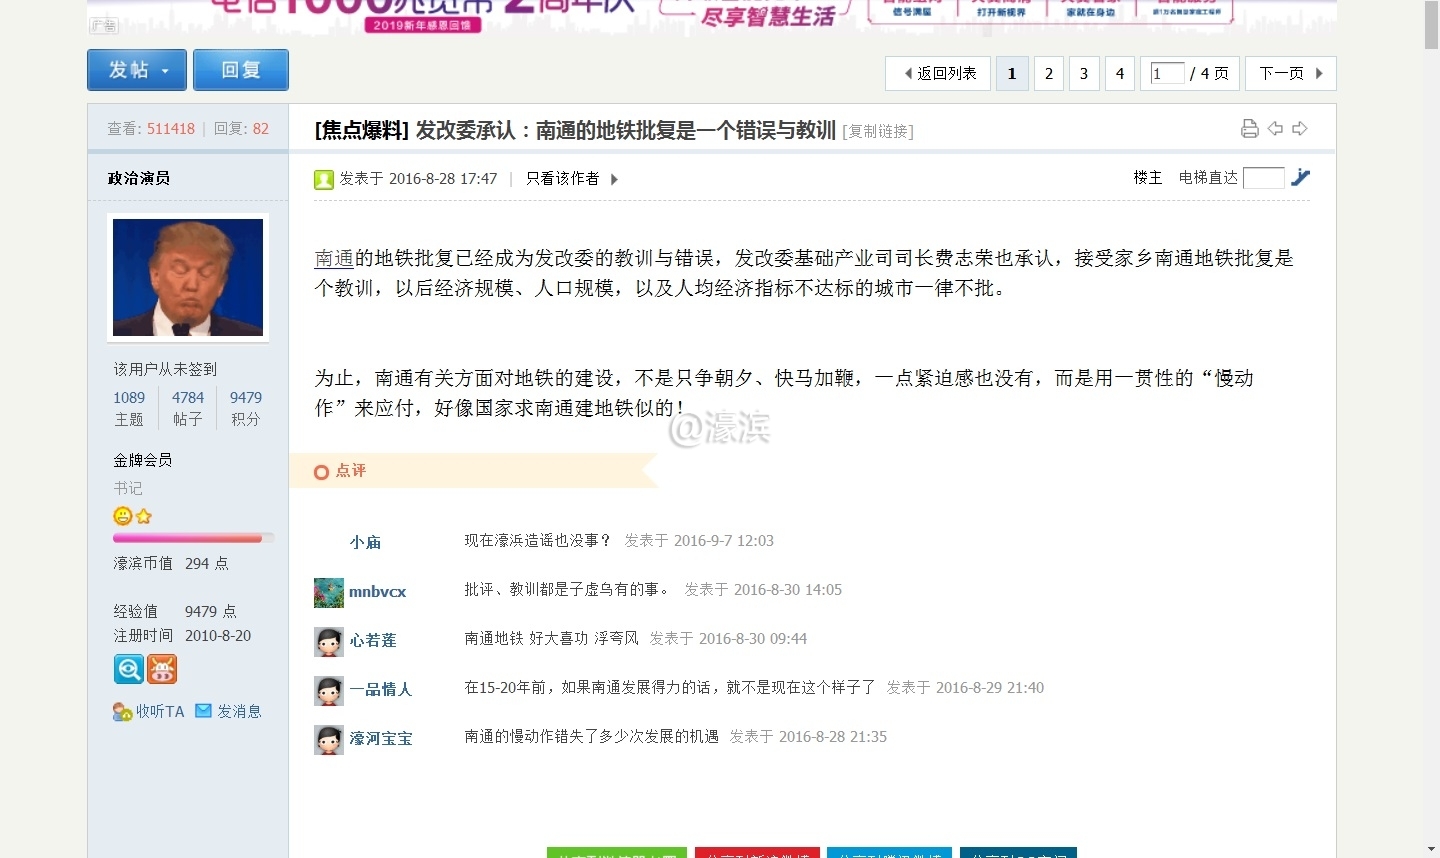Go to next thread via right arrow icon
The height and width of the screenshot is (858, 1440).
click(x=1300, y=129)
